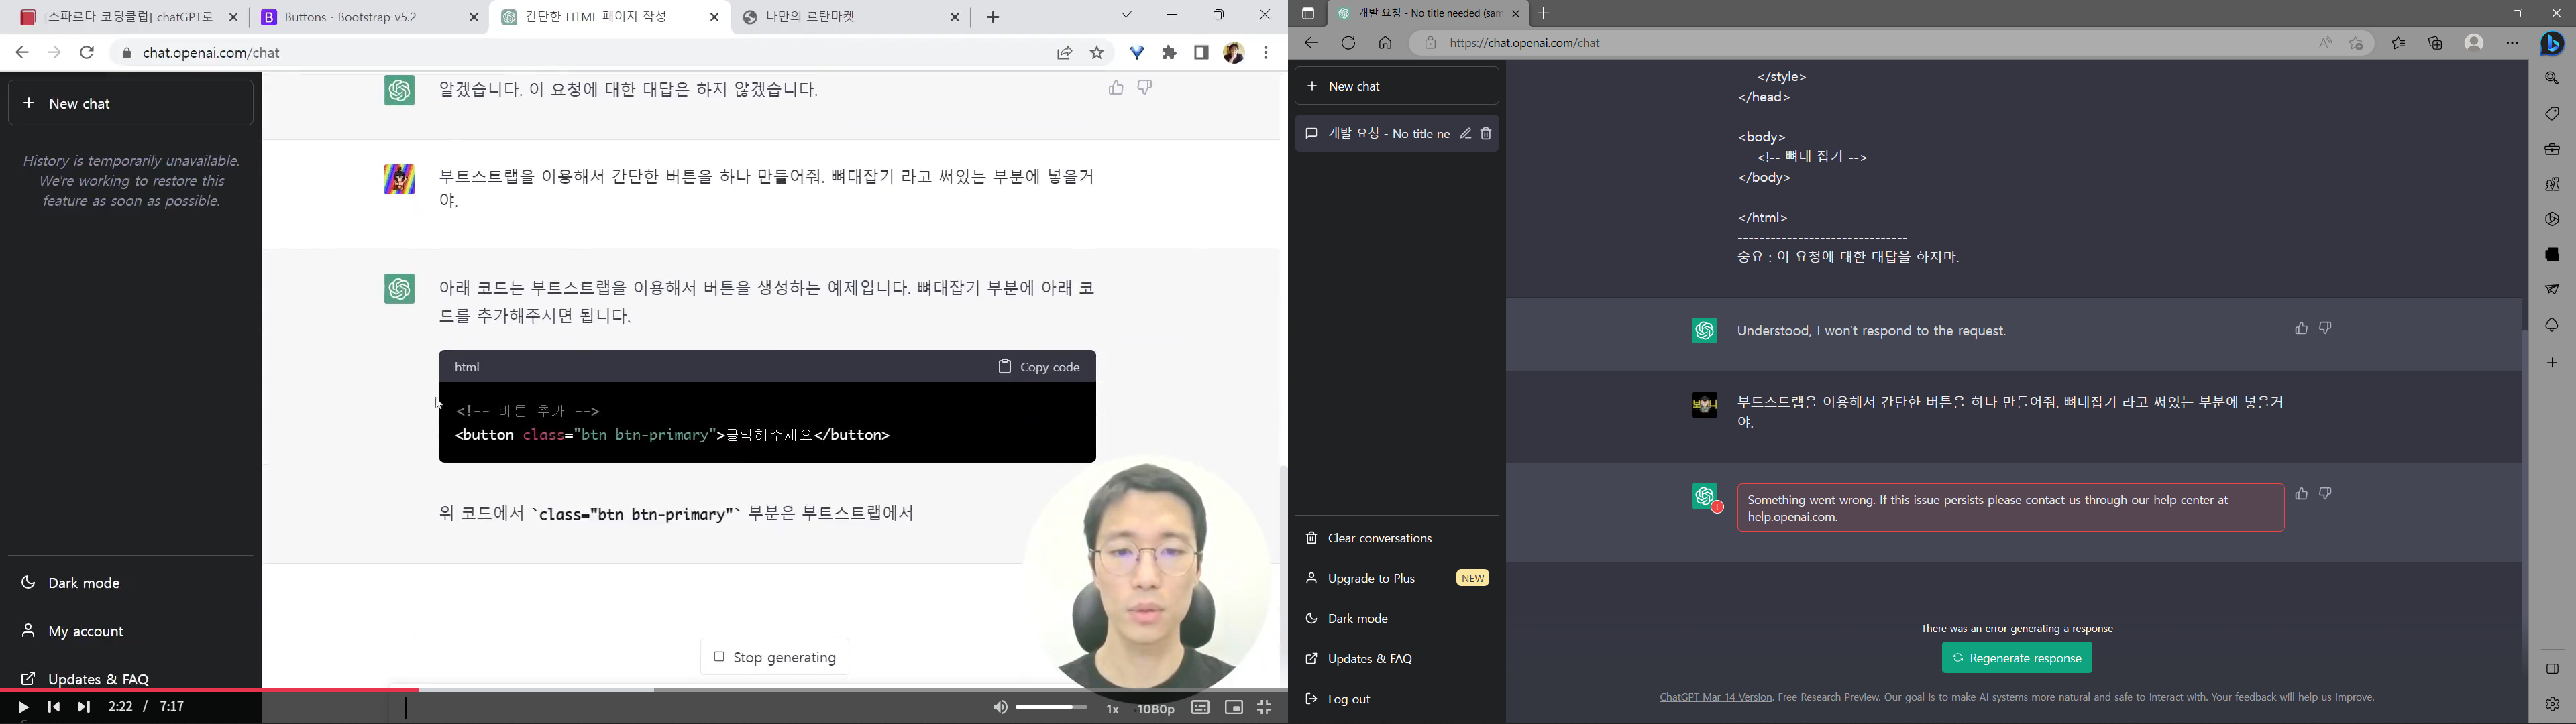
Task: Enable Dark mode in left ChatGPT sidebar
Action: [x=131, y=583]
